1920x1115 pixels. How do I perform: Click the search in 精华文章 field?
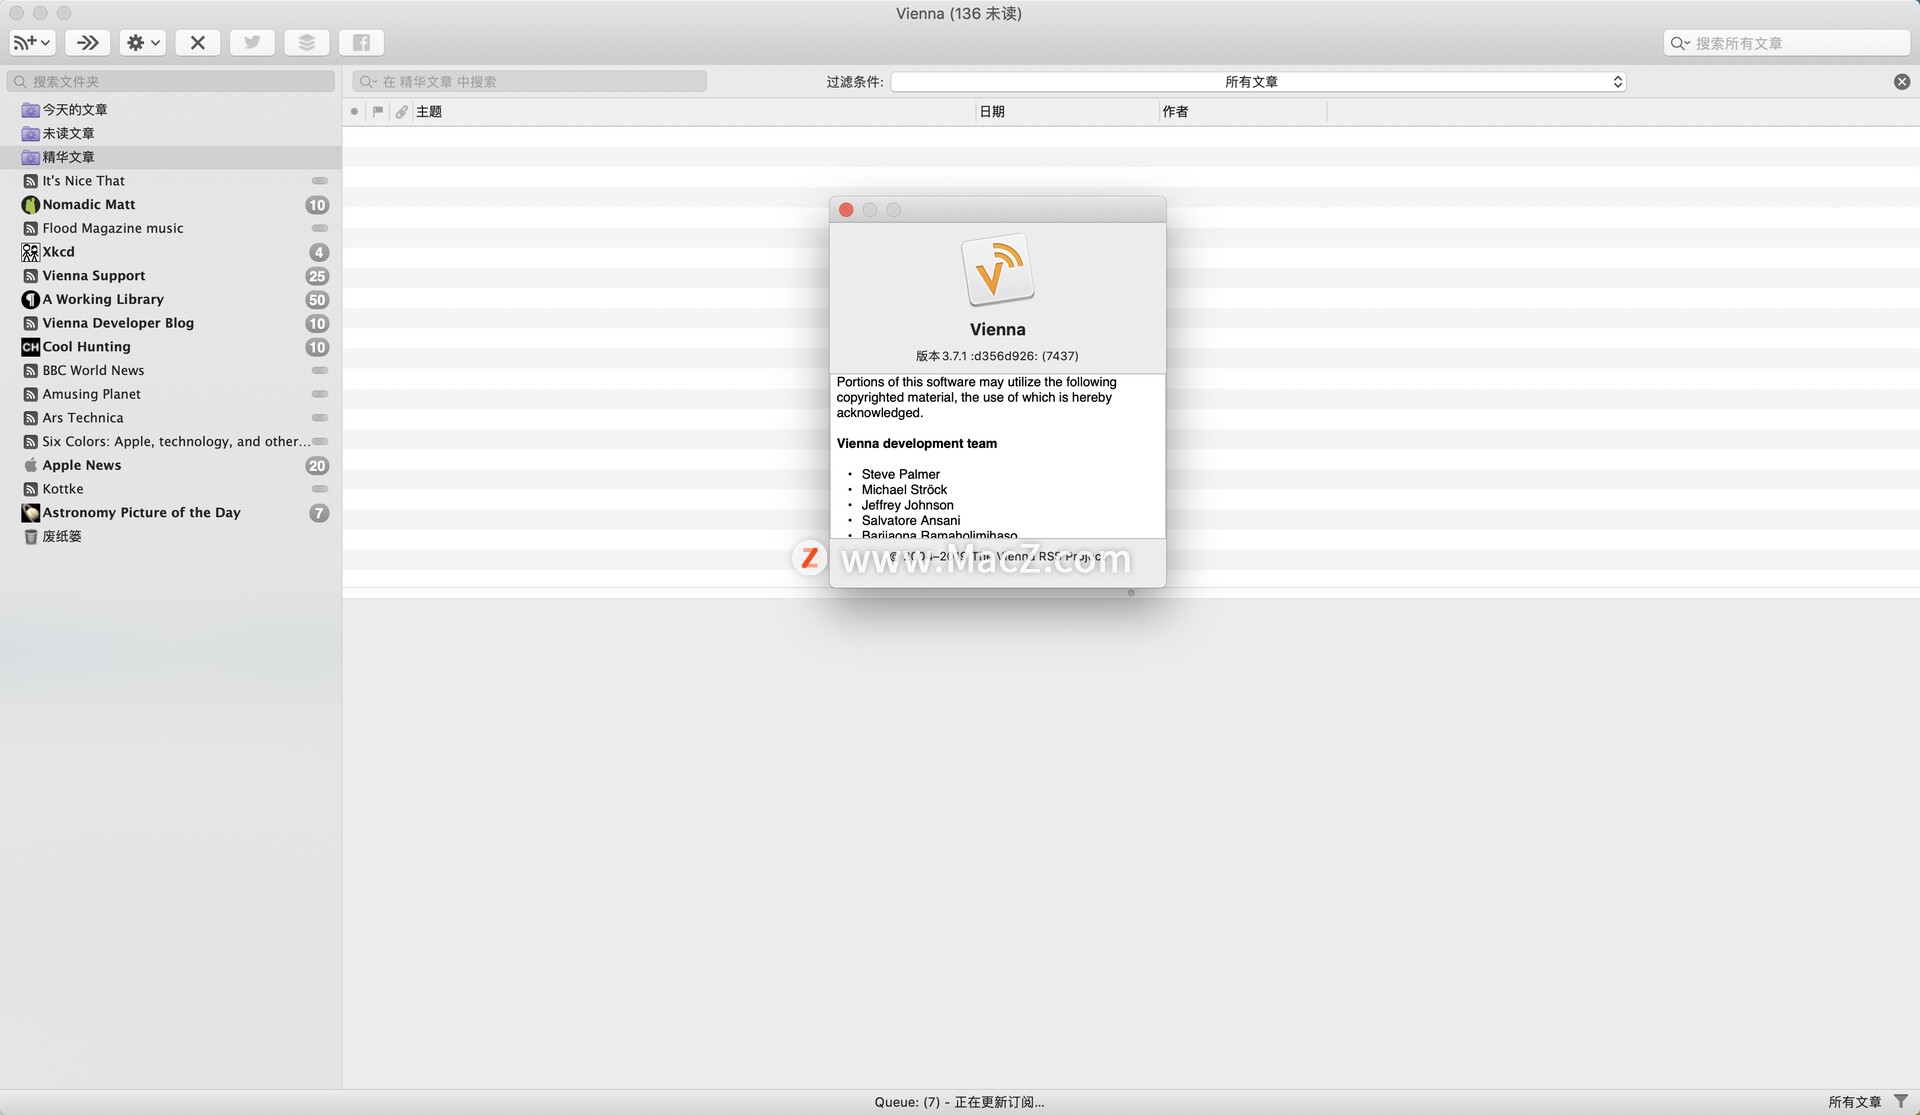click(x=530, y=81)
